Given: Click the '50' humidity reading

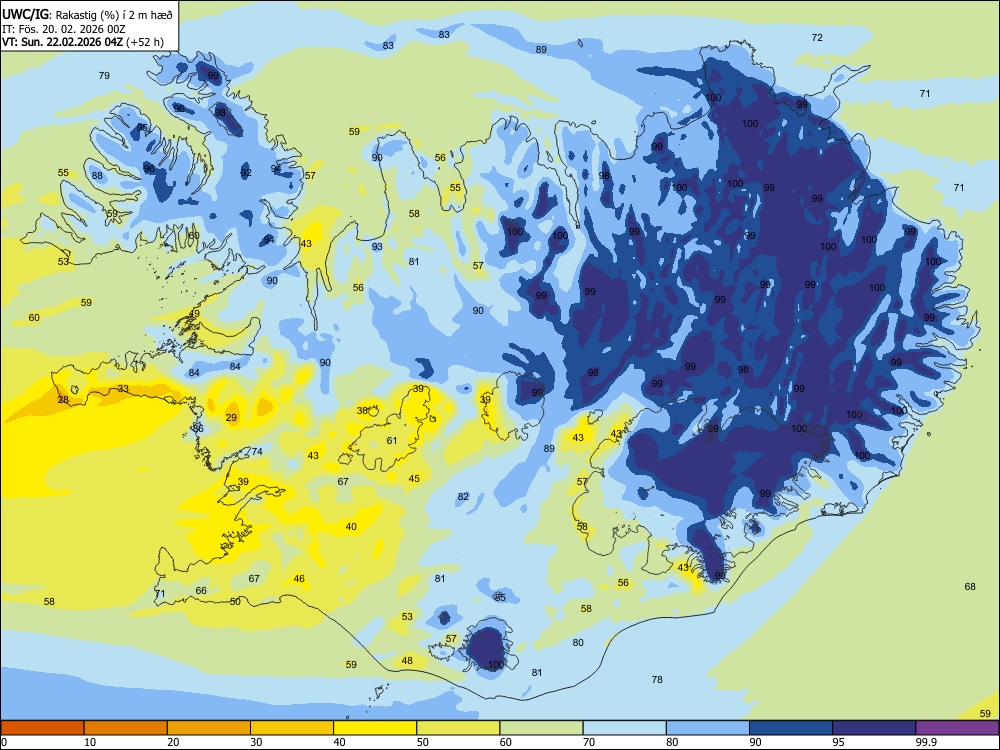Looking at the screenshot, I should coord(235,602).
